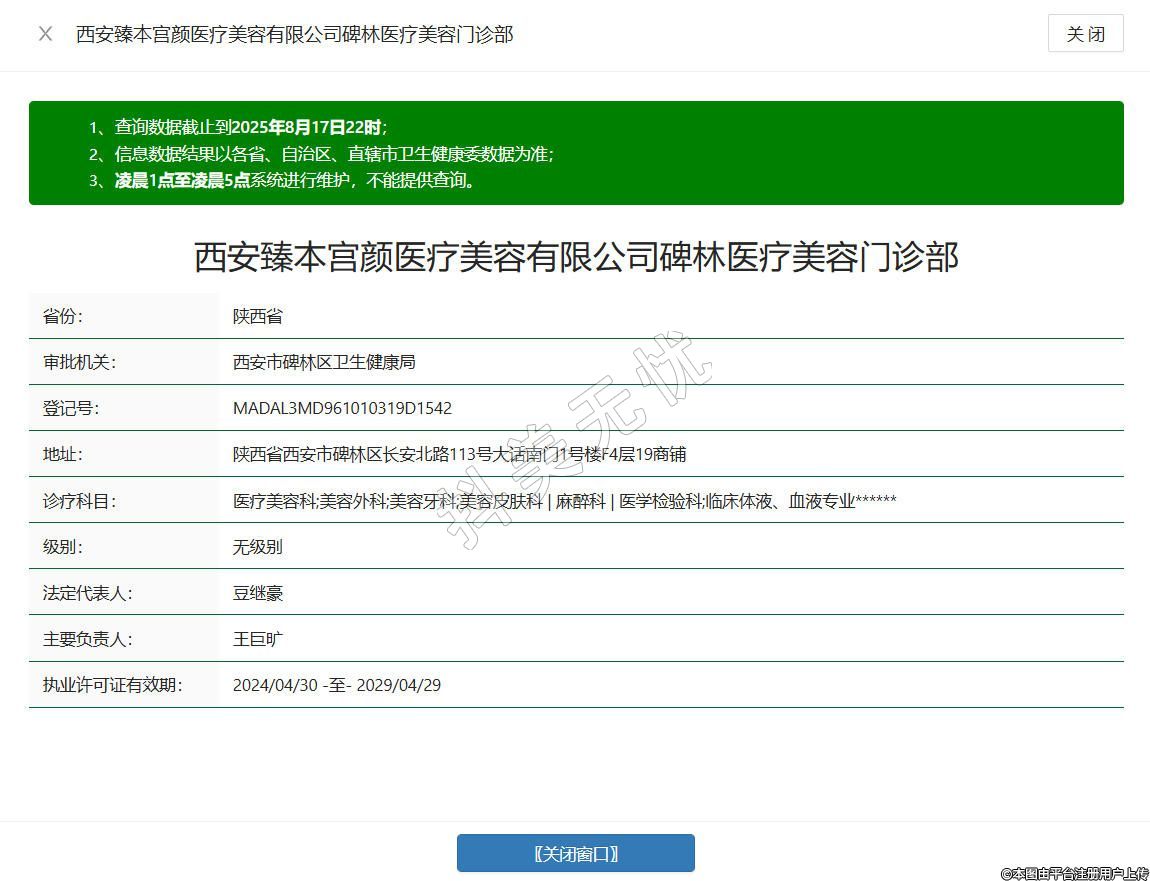Select the 无级别 level value
This screenshot has width=1150, height=881.
[x=258, y=547]
